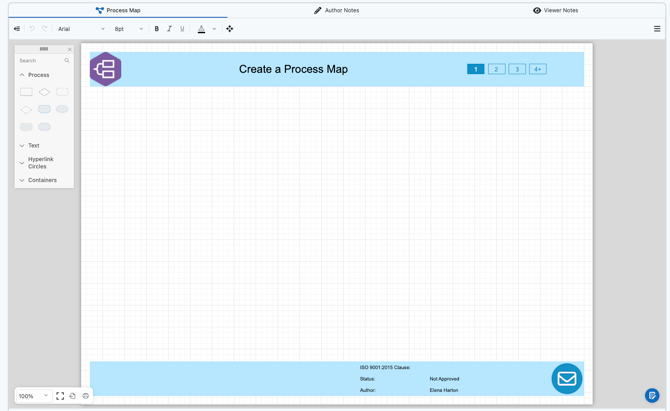Screen dimensions: 670x411
Task: Switch to the Viewer Notes tab
Action: pyautogui.click(x=555, y=10)
